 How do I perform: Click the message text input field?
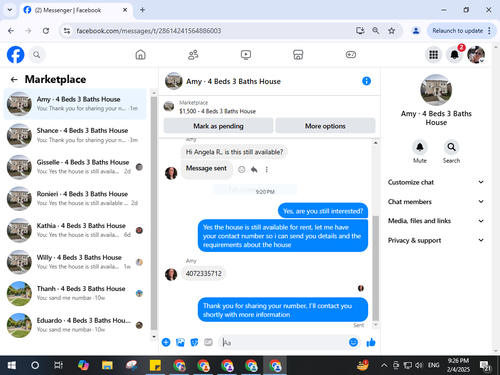coord(283,342)
